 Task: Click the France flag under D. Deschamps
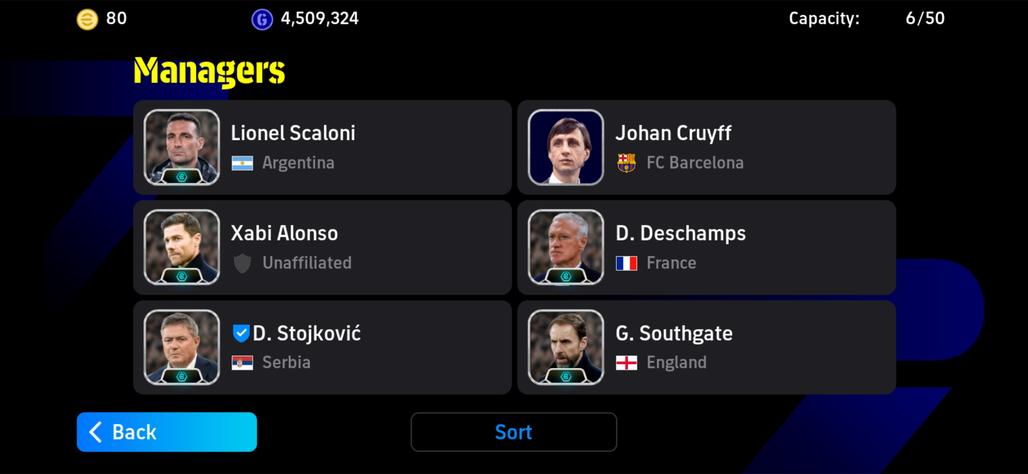tap(627, 264)
